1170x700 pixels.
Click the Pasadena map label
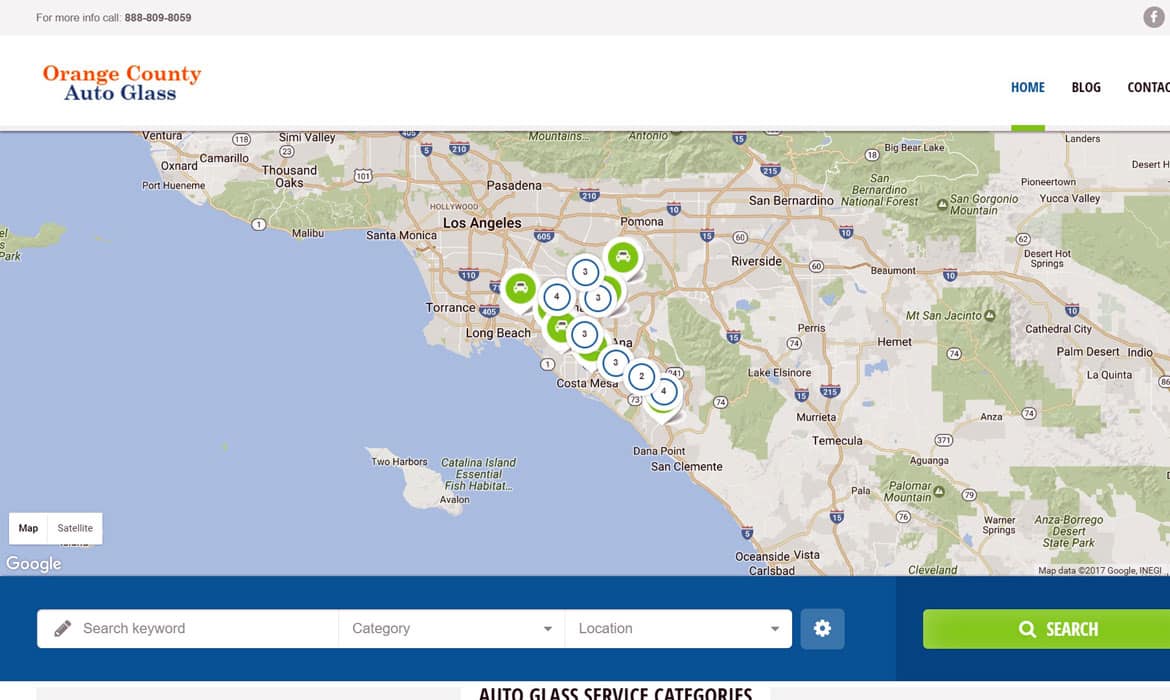click(x=514, y=185)
